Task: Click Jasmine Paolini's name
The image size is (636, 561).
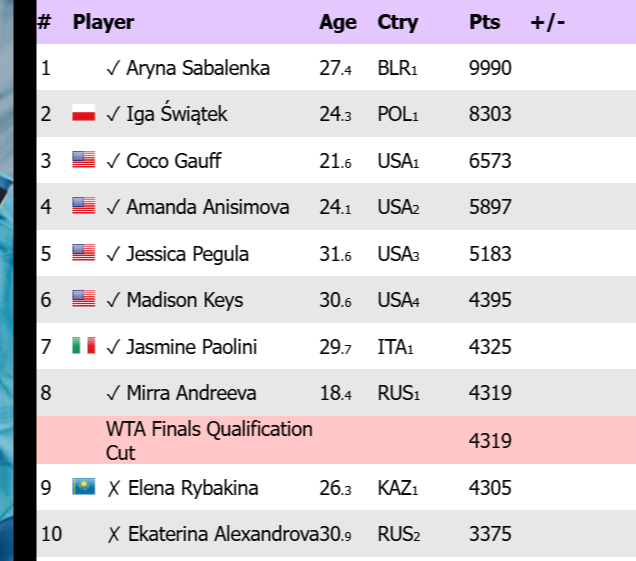Action: tap(191, 347)
